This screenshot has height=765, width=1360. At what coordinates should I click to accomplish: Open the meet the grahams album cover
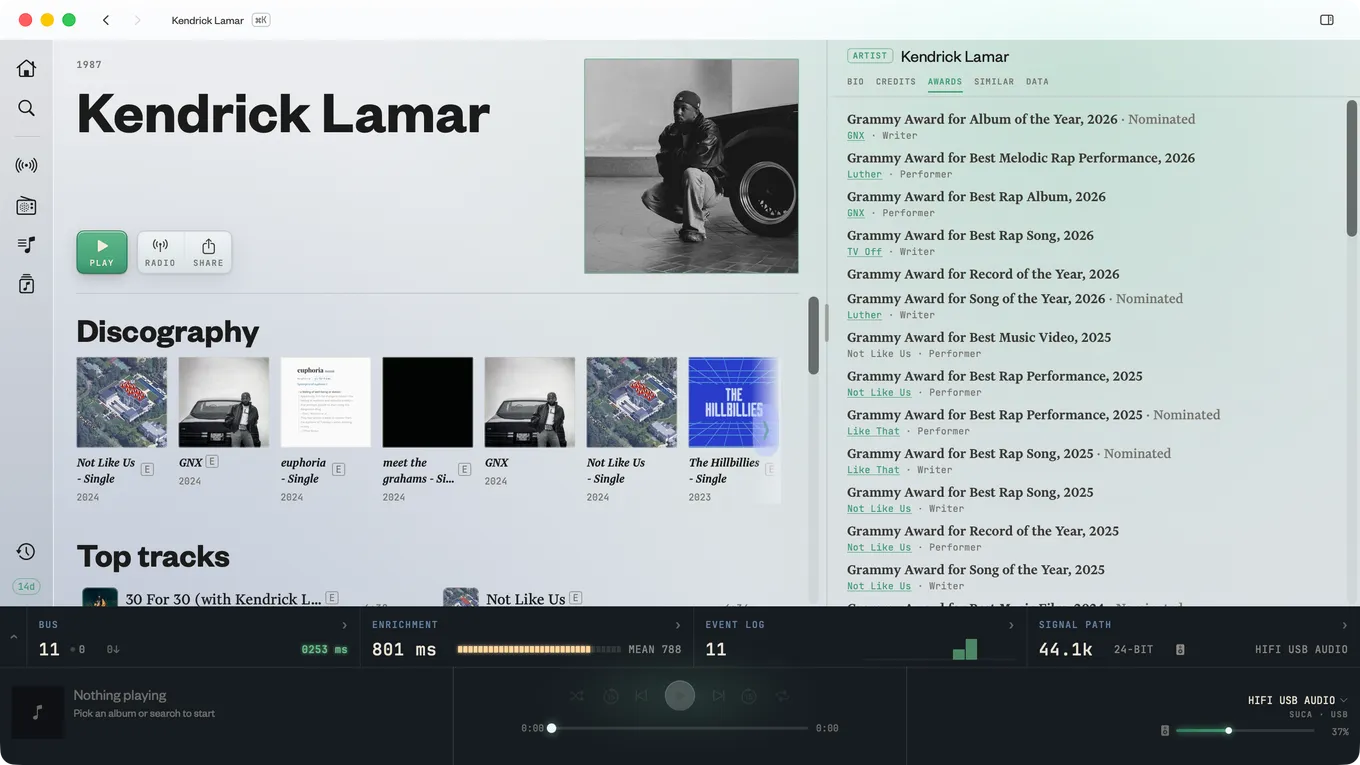428,402
